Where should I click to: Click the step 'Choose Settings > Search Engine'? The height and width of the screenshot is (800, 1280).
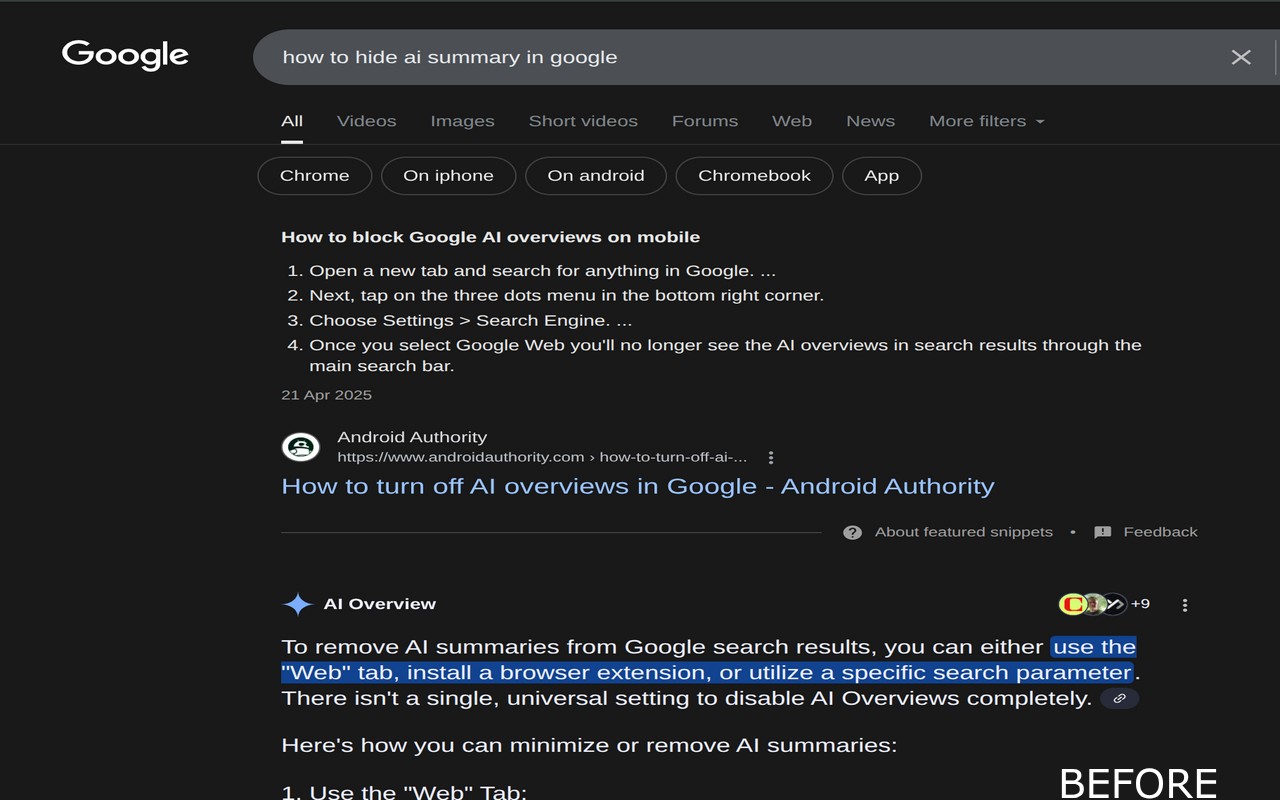(471, 321)
